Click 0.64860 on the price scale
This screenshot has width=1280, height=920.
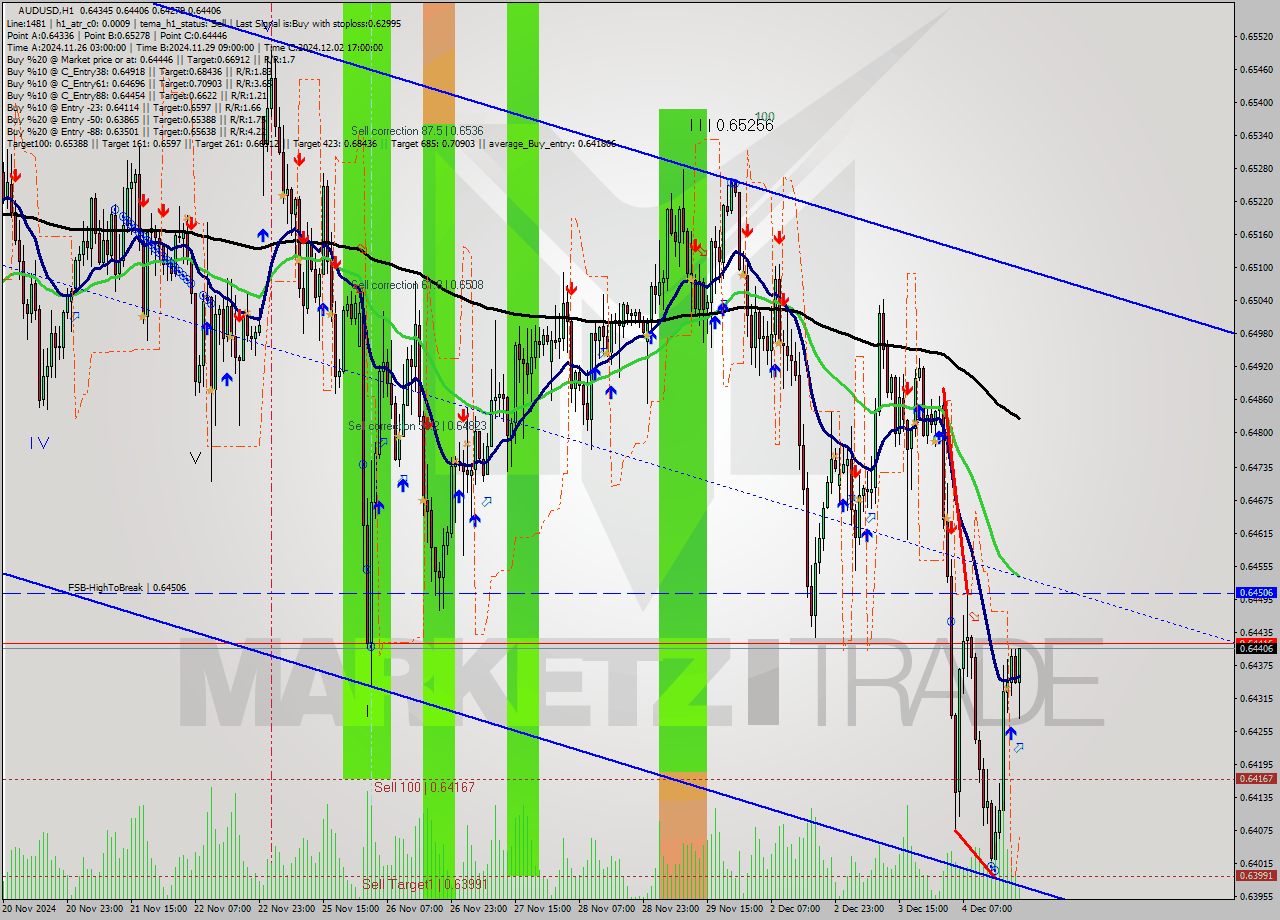1256,399
